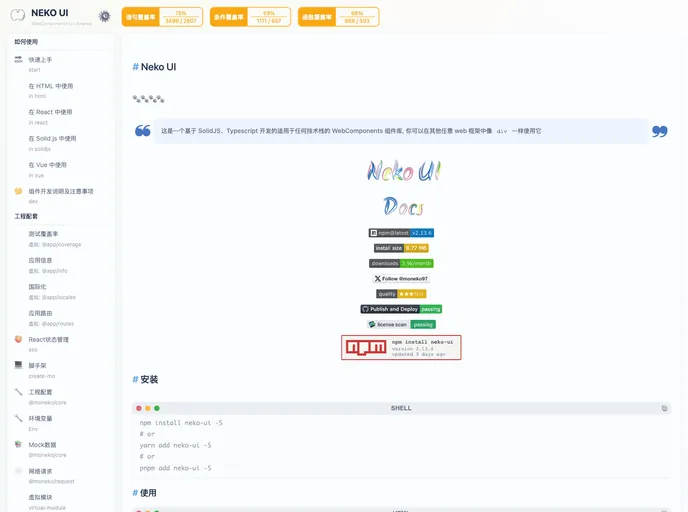Open Mock数据 menu item
688x512 pixels.
[x=61, y=449]
